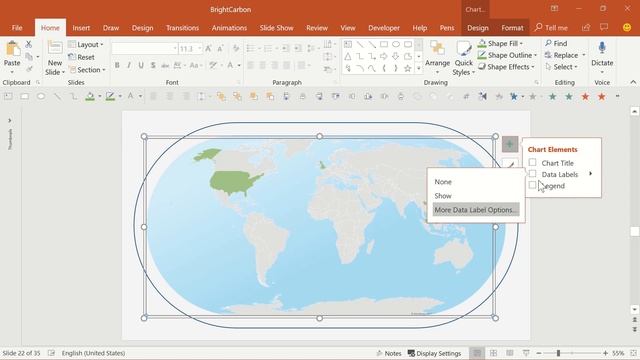Click the Bold formatting icon

tap(117, 65)
